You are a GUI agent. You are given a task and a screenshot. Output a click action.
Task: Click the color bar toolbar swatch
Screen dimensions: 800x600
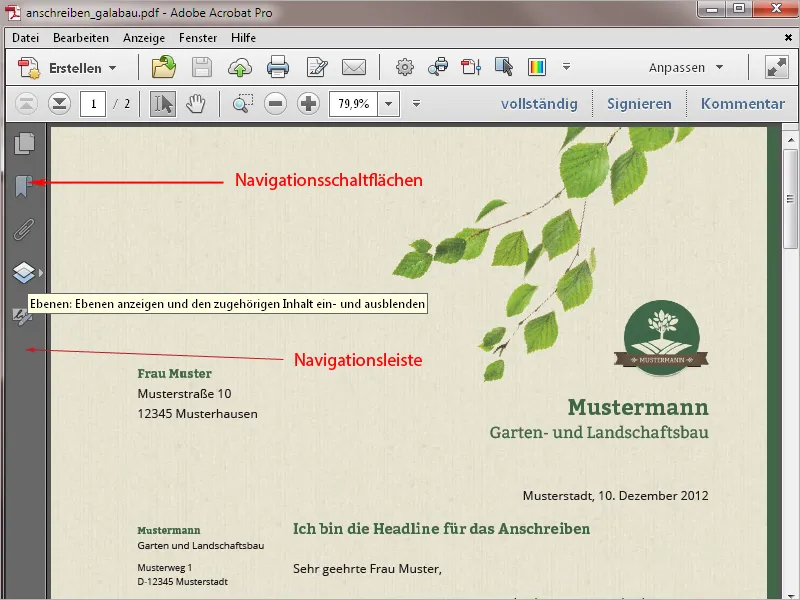point(539,68)
